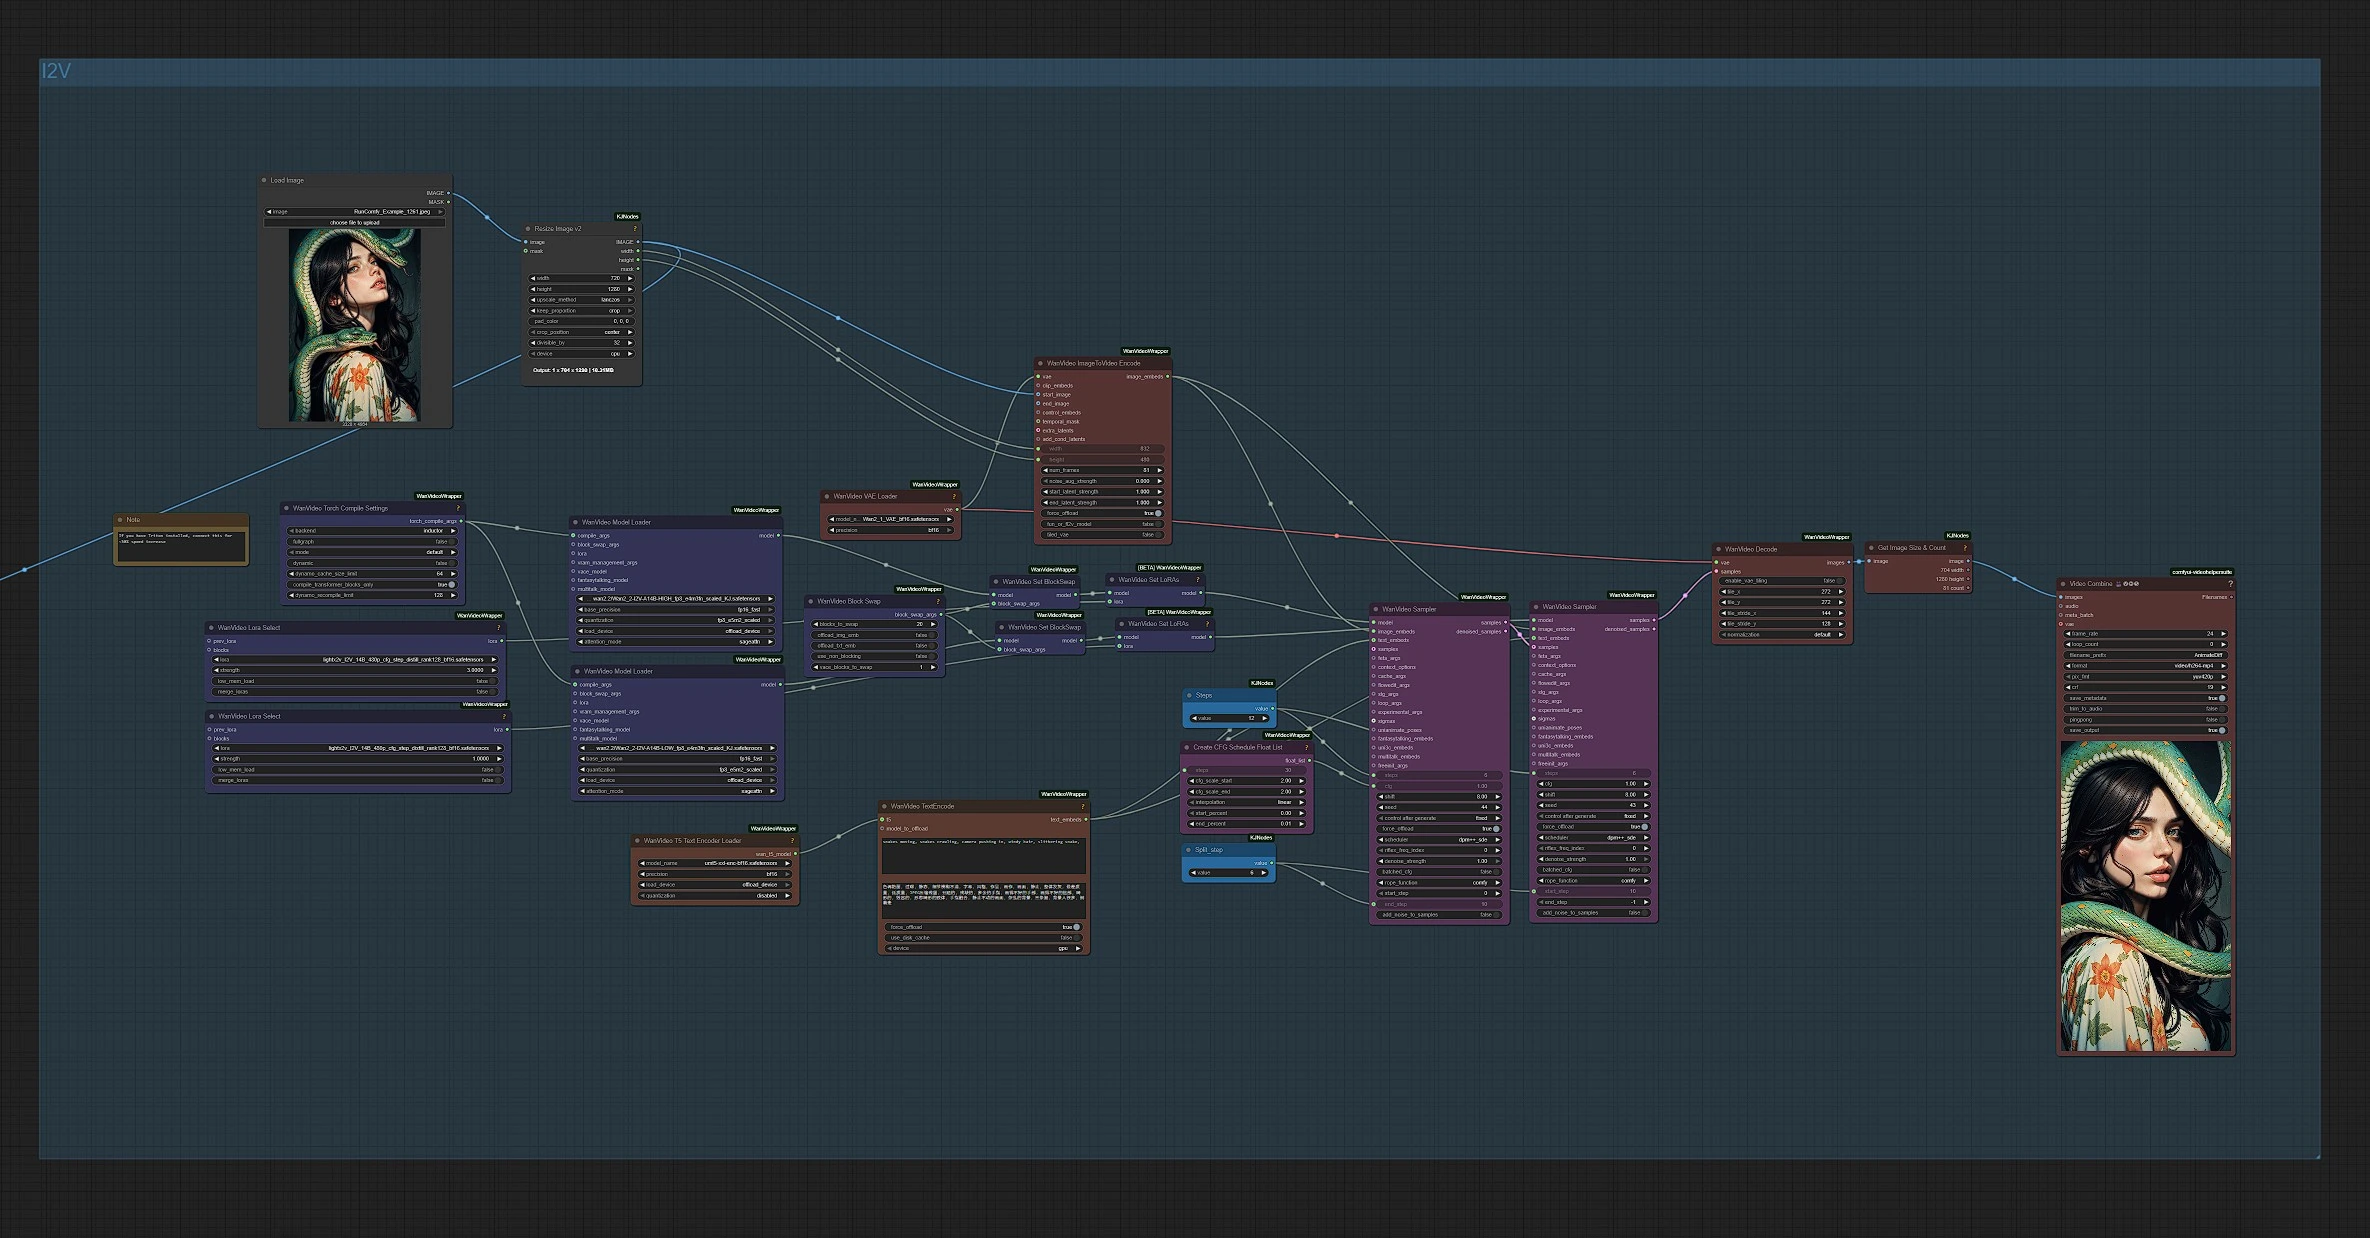
Task: Open the LOW noise Wan2.2 model file dropdown
Action: (677, 748)
